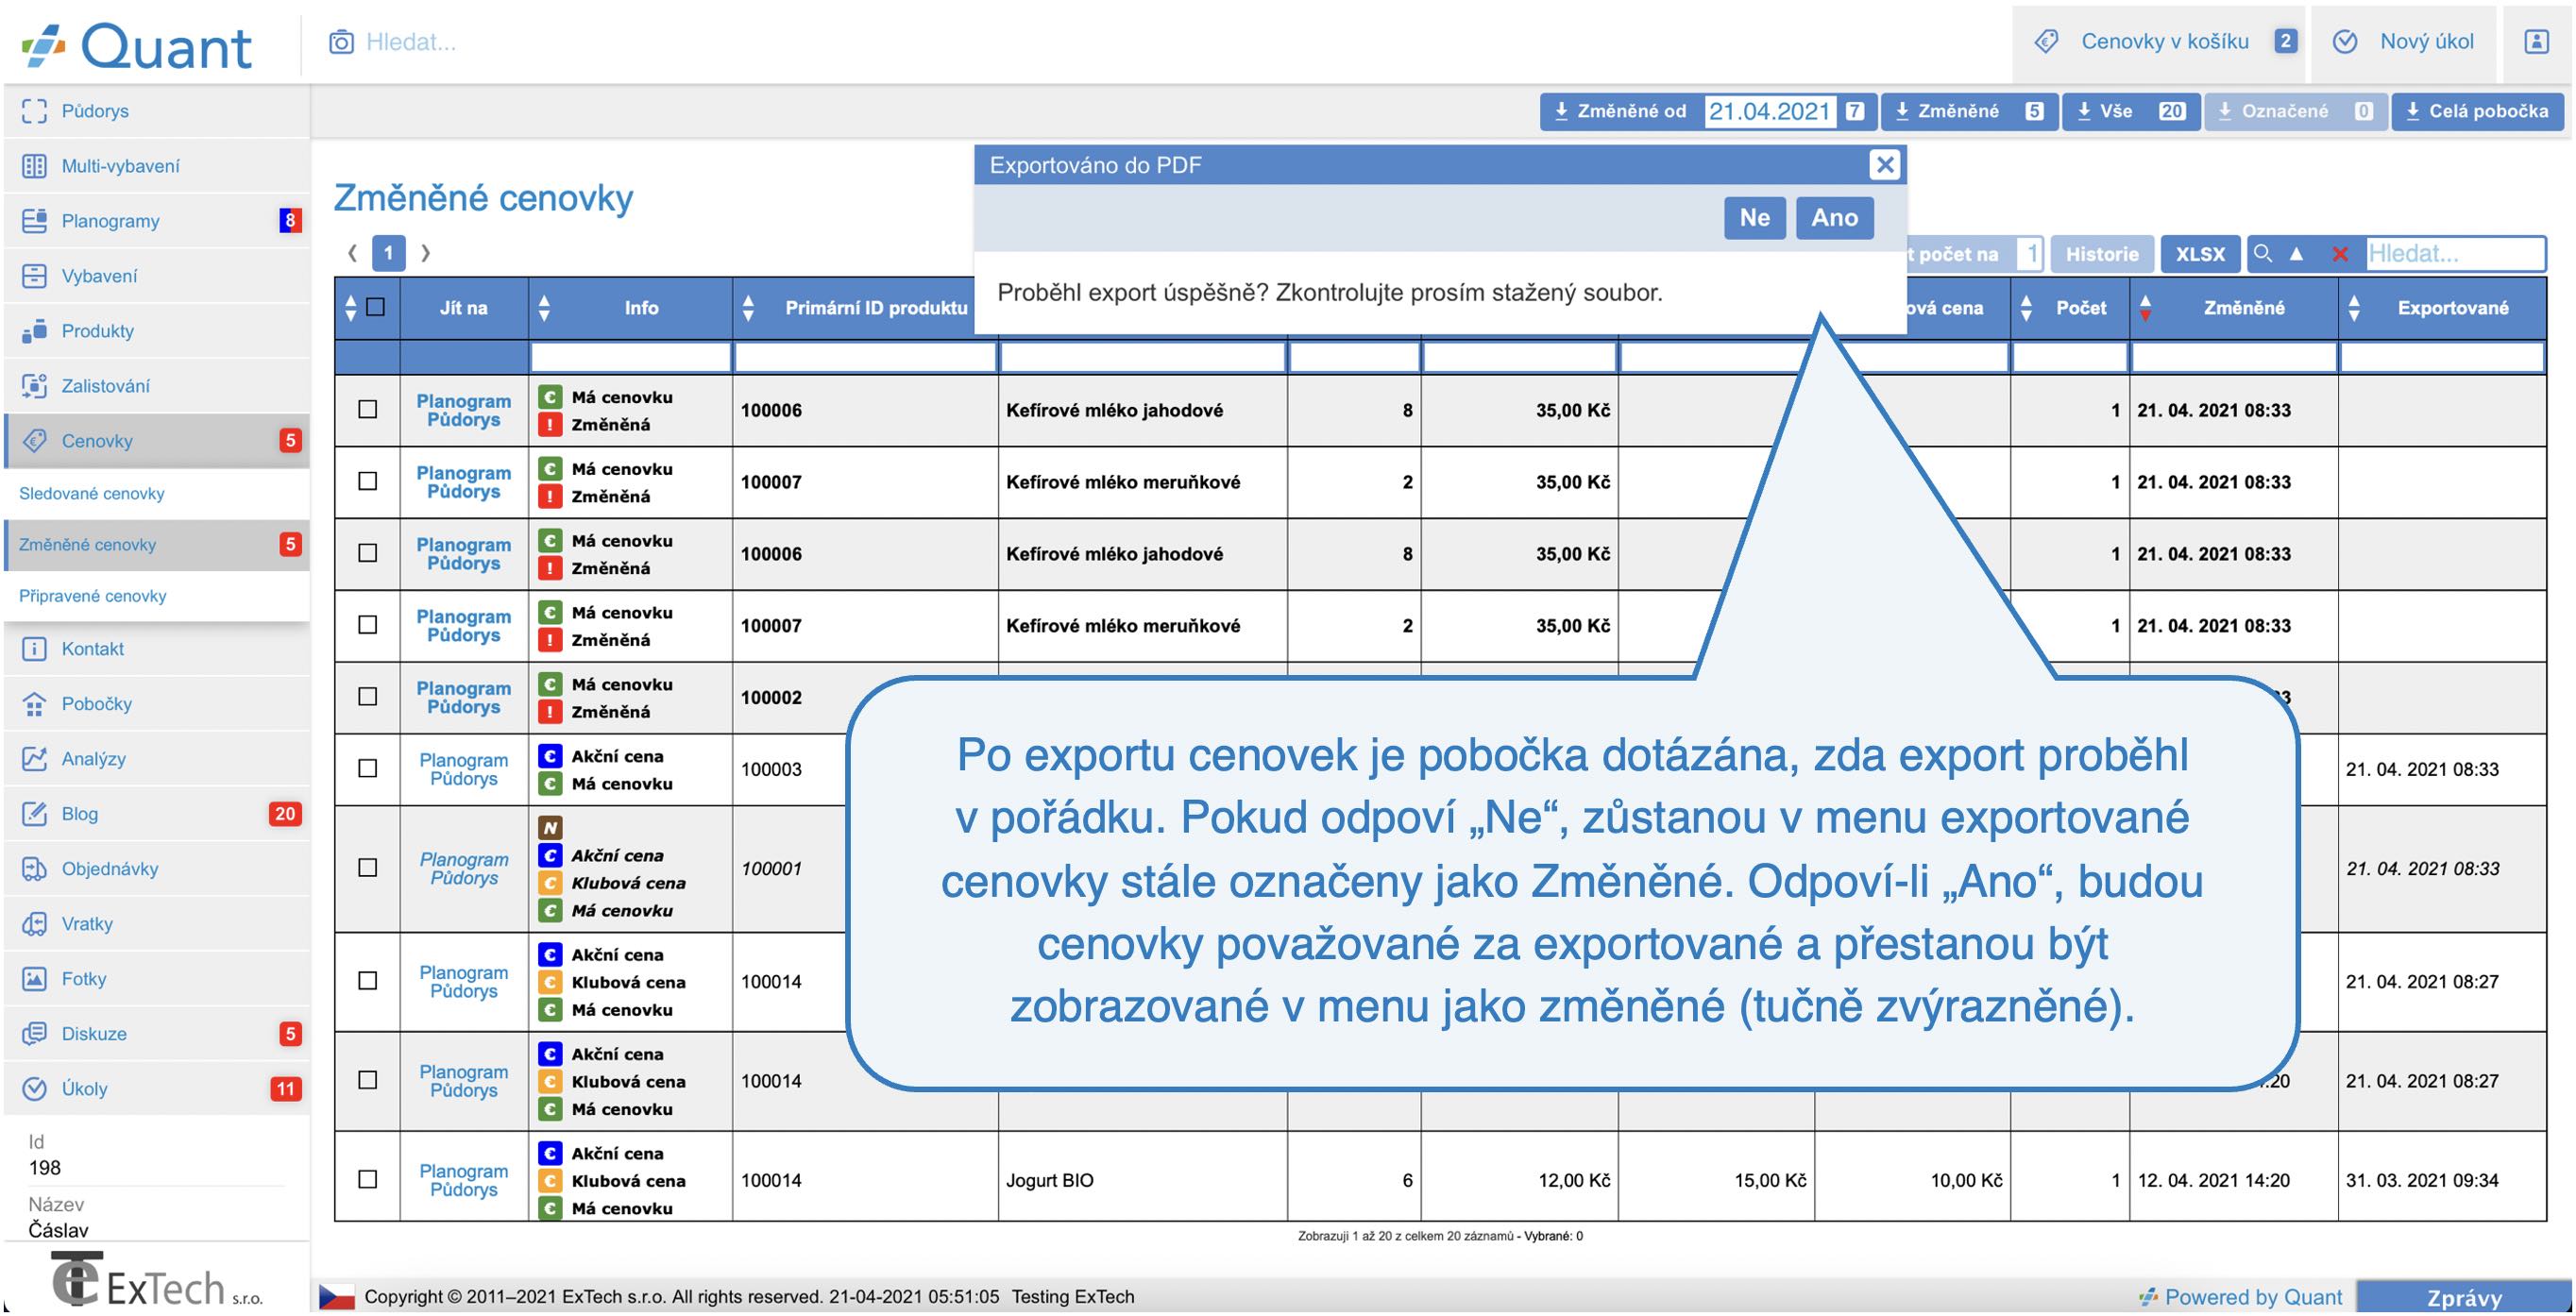The image size is (2576, 1316).
Task: Click the top Hledat search field
Action: 411,42
